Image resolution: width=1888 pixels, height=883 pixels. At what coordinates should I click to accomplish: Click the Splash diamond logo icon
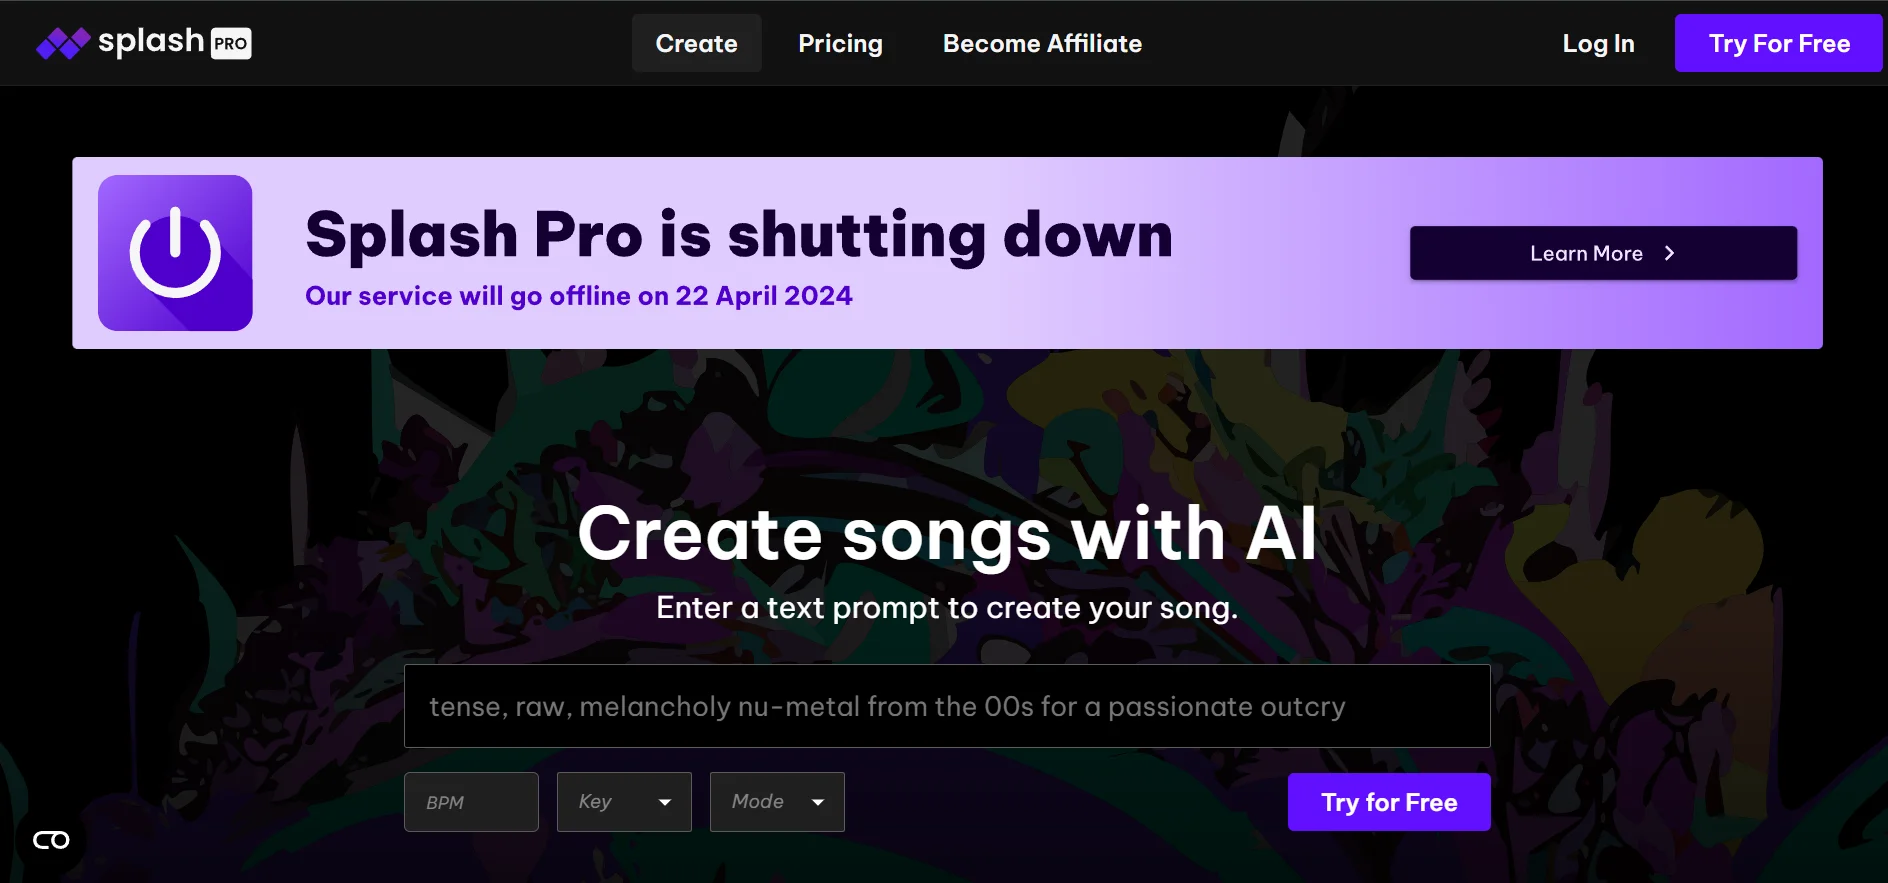63,43
